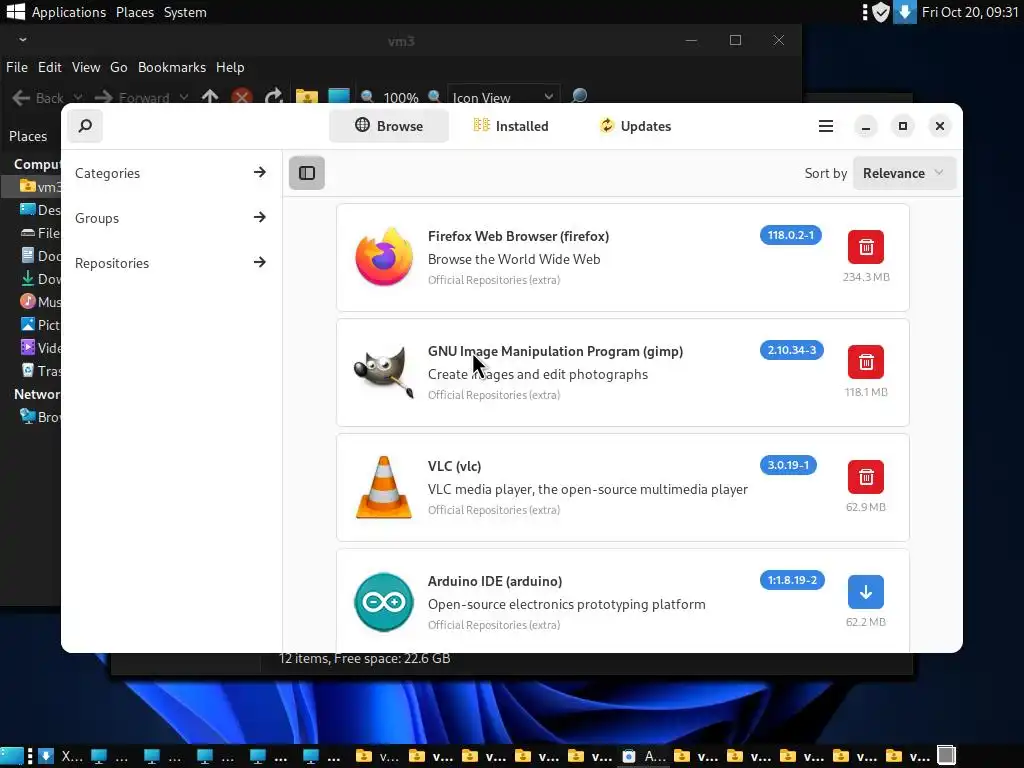Click the red Stop loading icon
The height and width of the screenshot is (768, 1024).
pyautogui.click(x=242, y=97)
